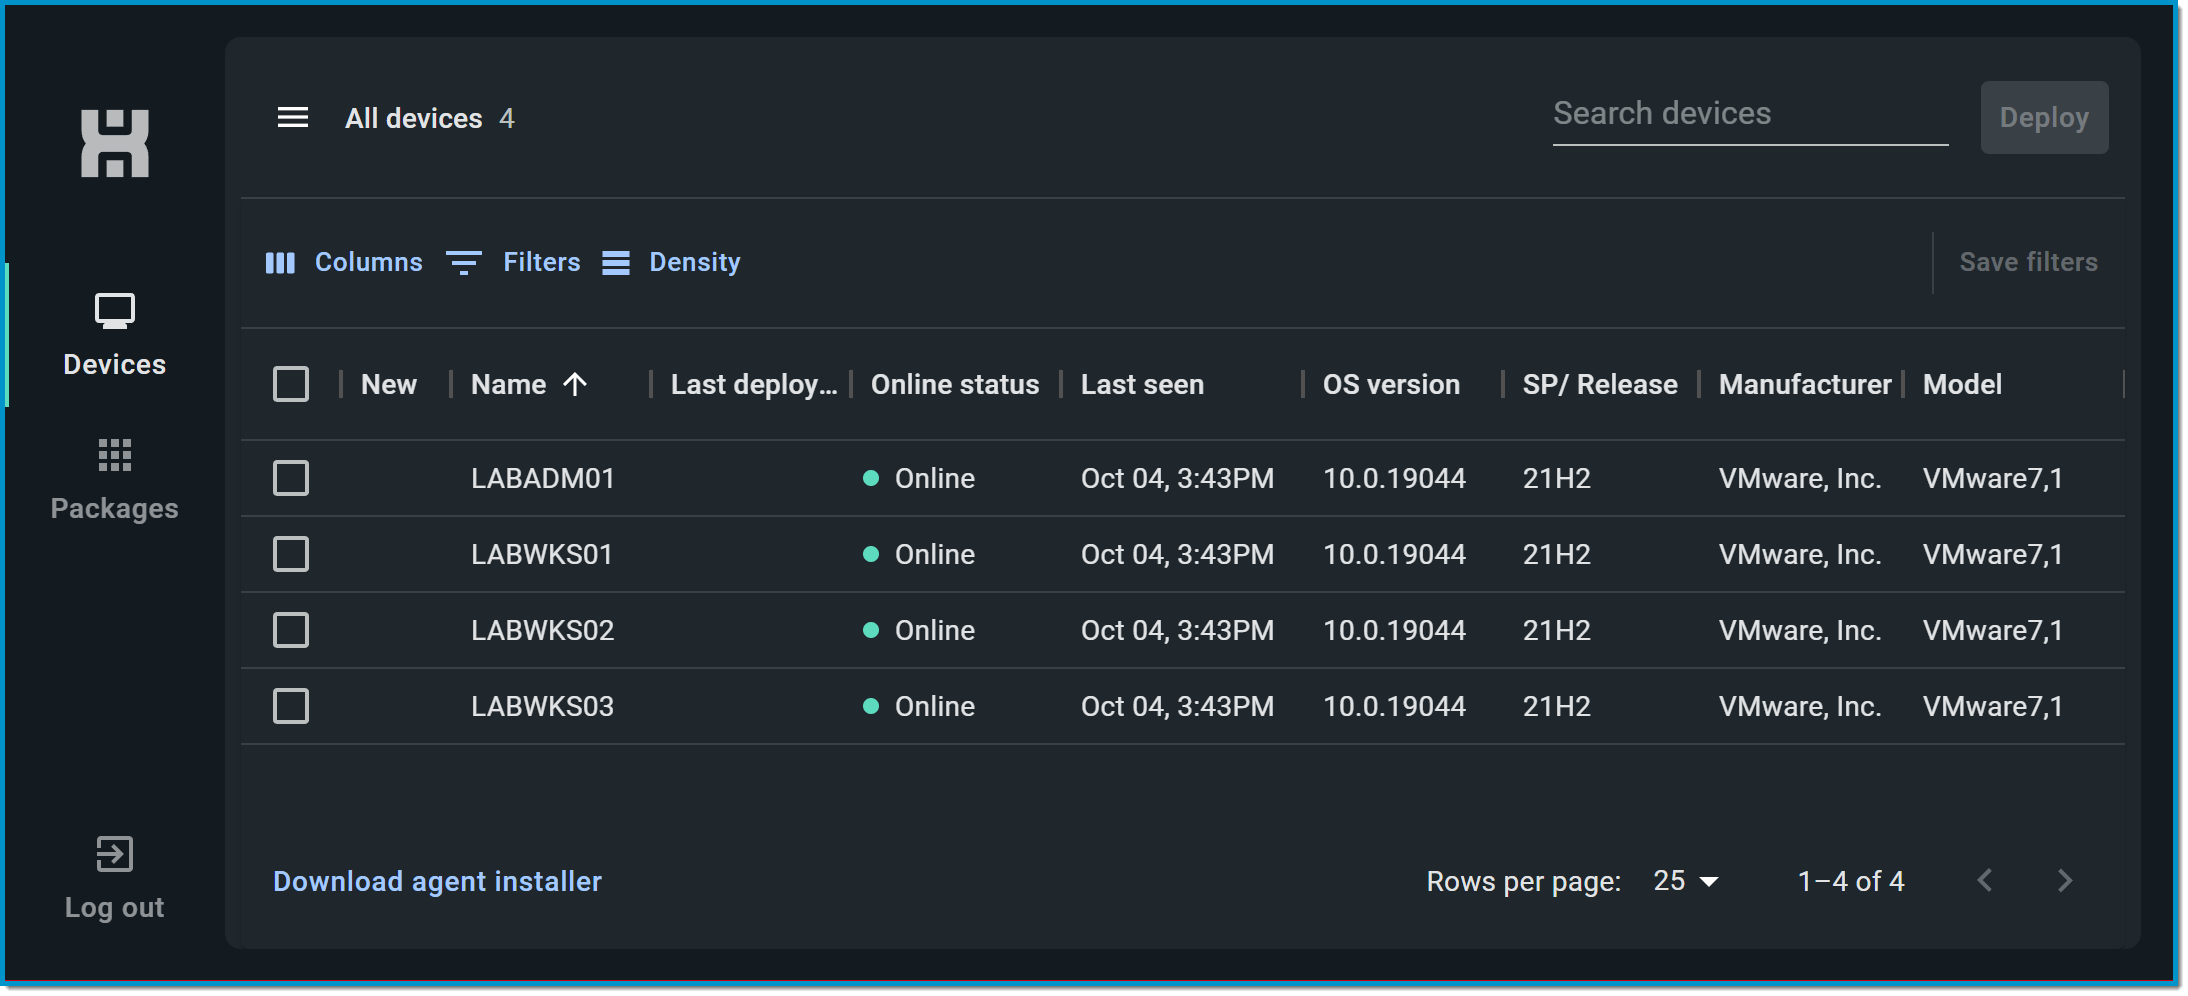Click Download agent installer link

pos(437,881)
